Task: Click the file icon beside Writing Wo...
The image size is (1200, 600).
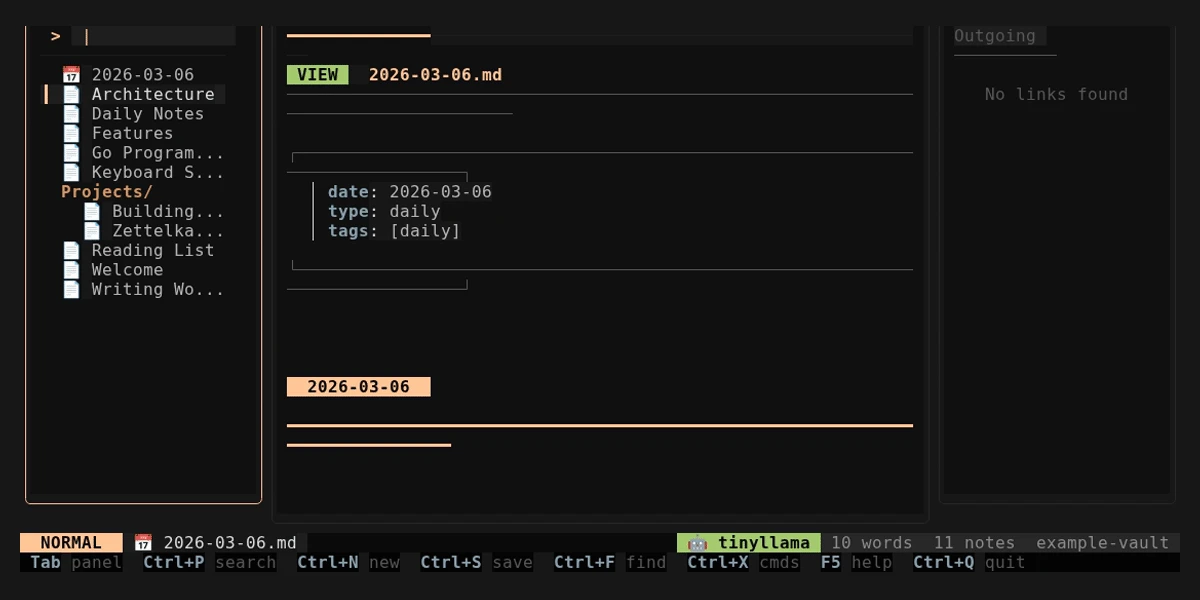Action: click(71, 289)
